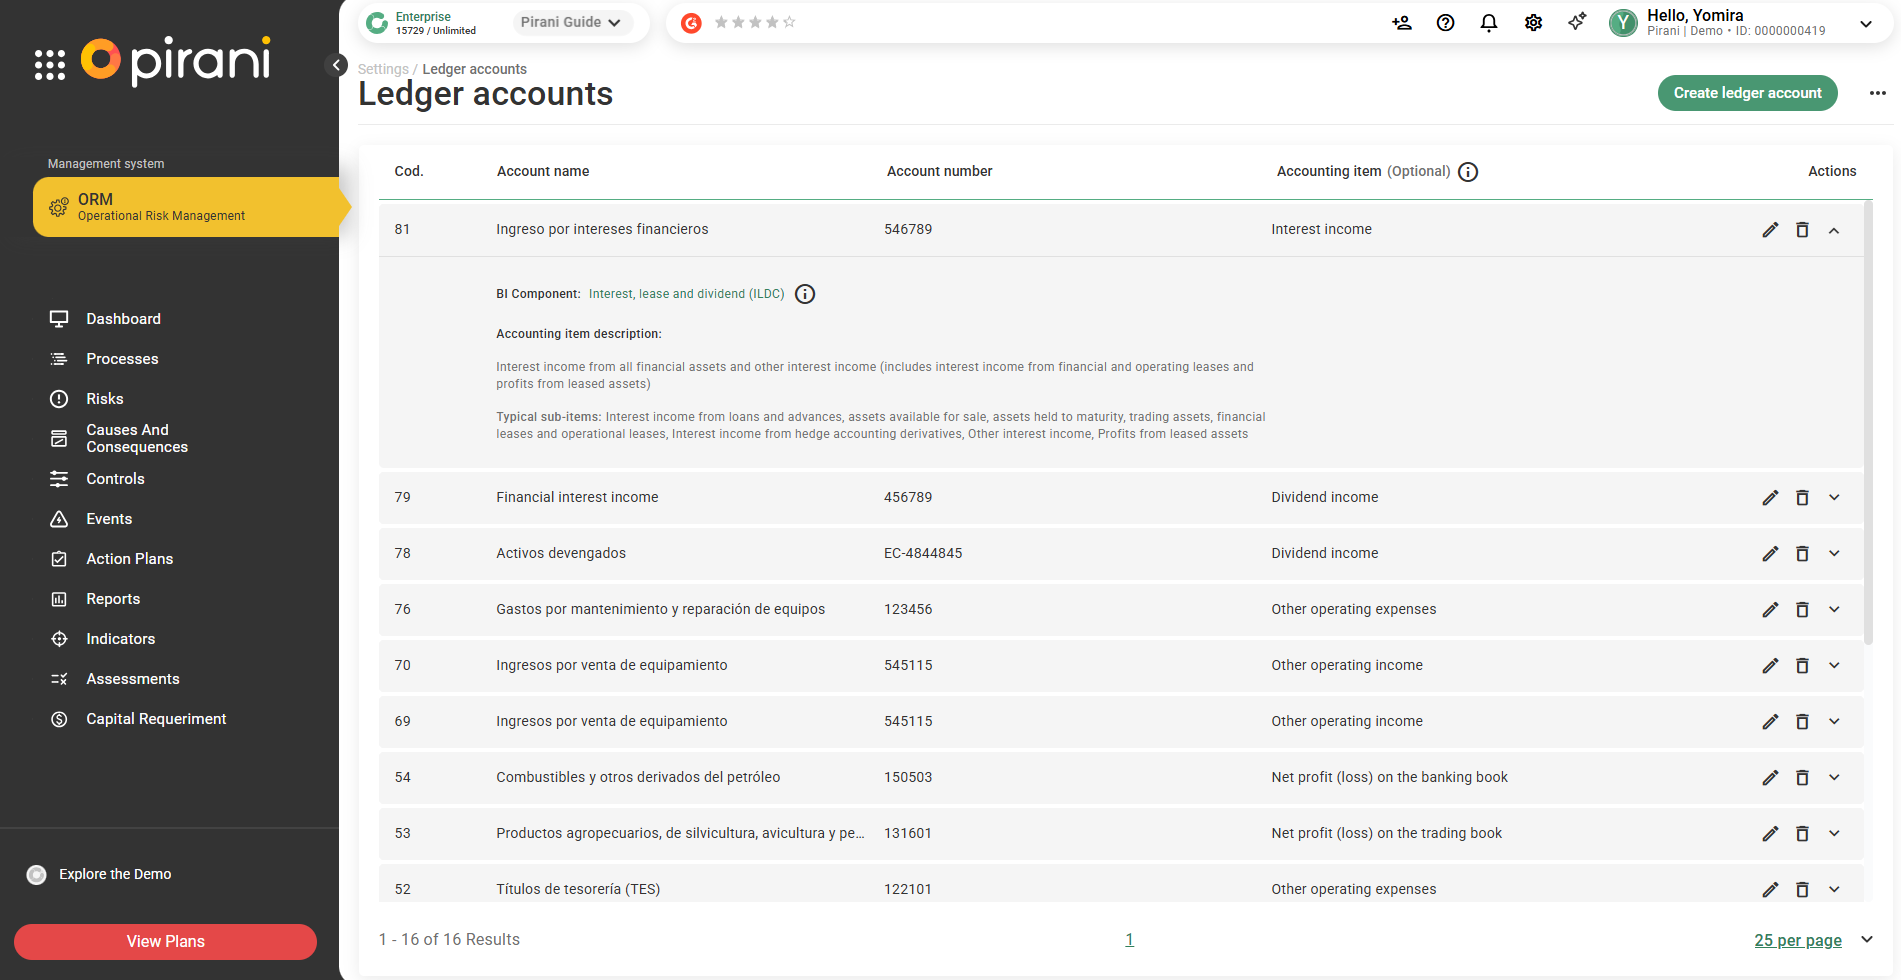Open the Pirani Guide dropdown
The image size is (1901, 980).
click(x=571, y=22)
